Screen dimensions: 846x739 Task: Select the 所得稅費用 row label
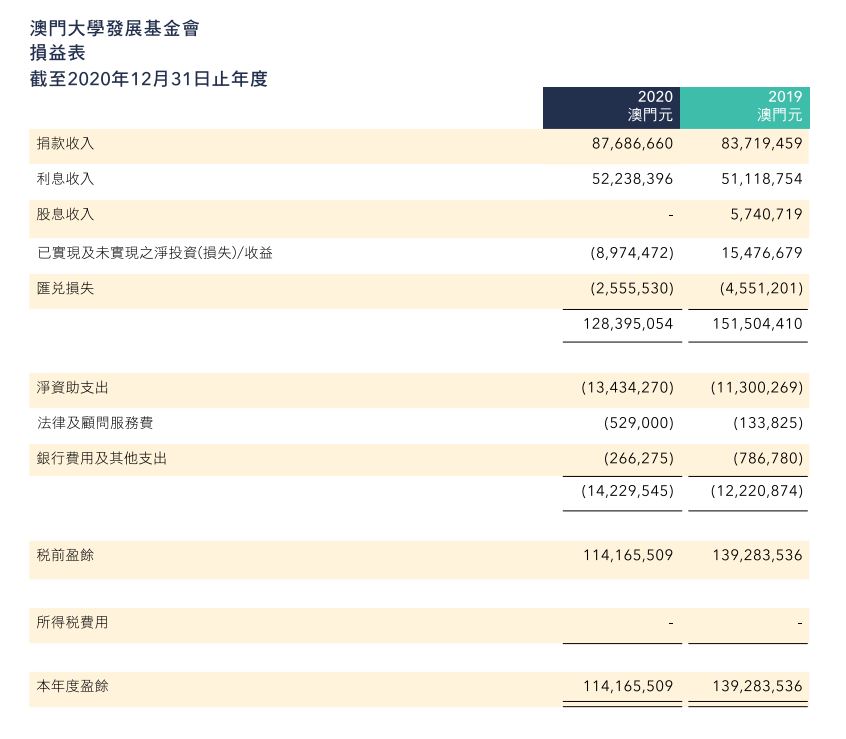[x=72, y=622]
